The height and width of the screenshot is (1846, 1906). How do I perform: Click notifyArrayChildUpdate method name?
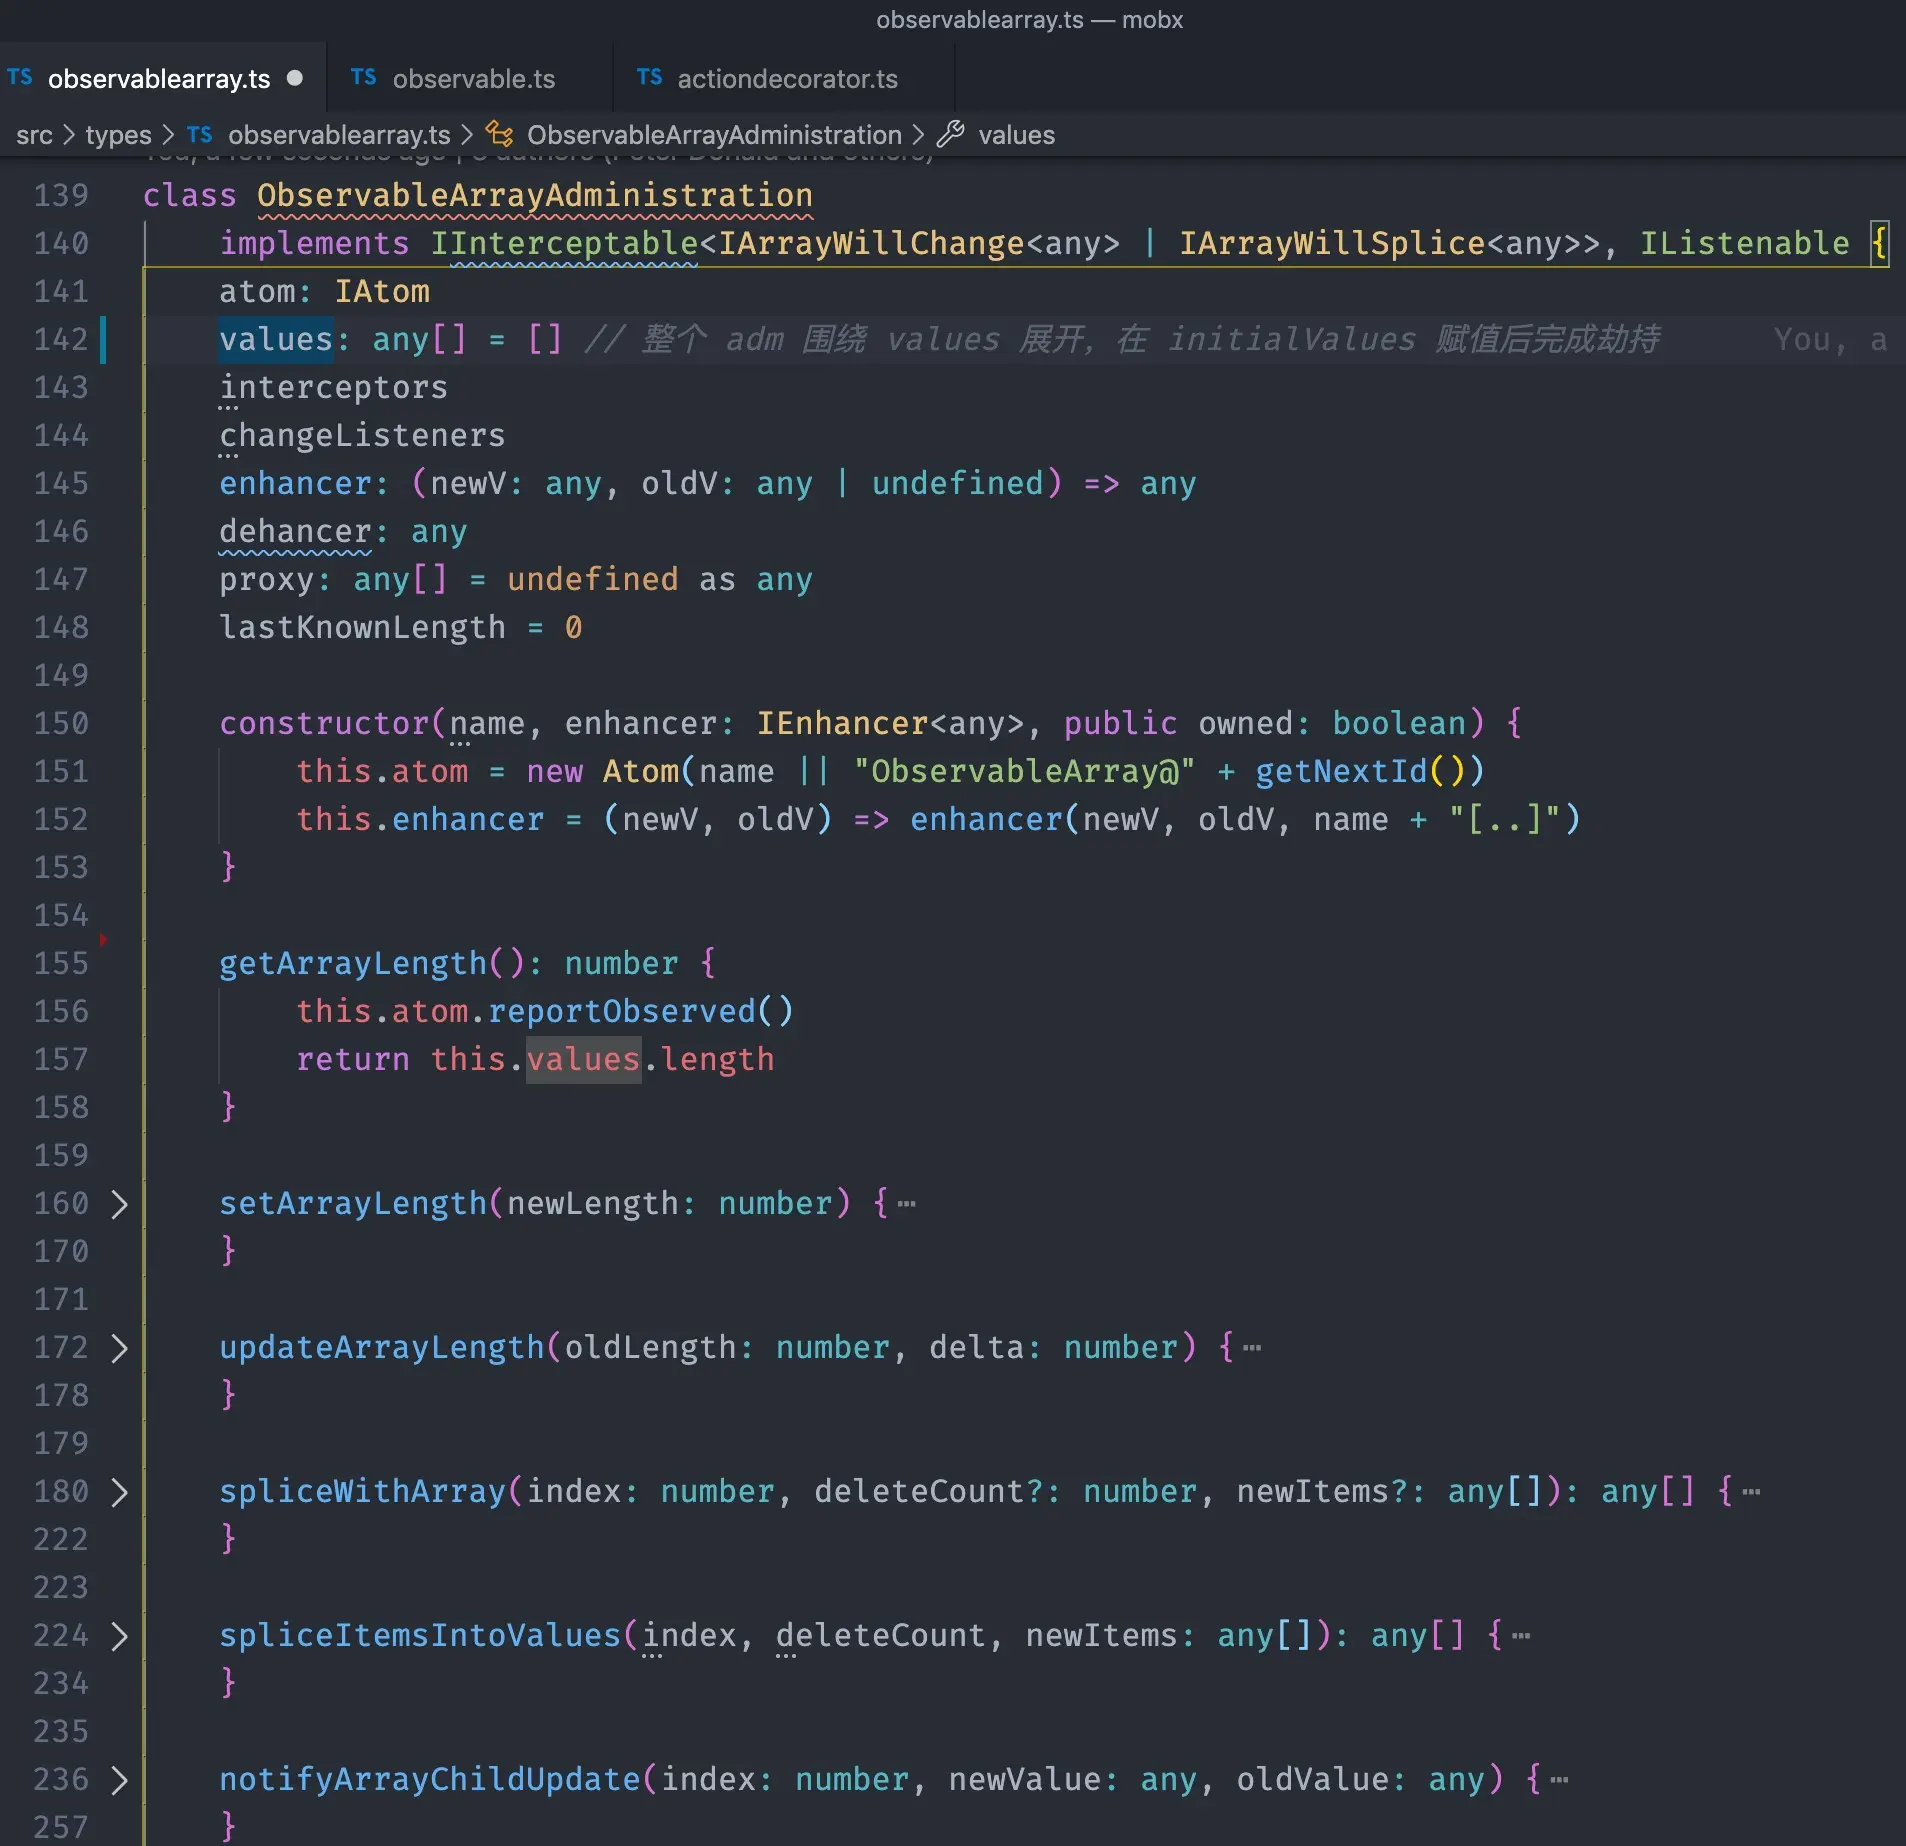(429, 1780)
